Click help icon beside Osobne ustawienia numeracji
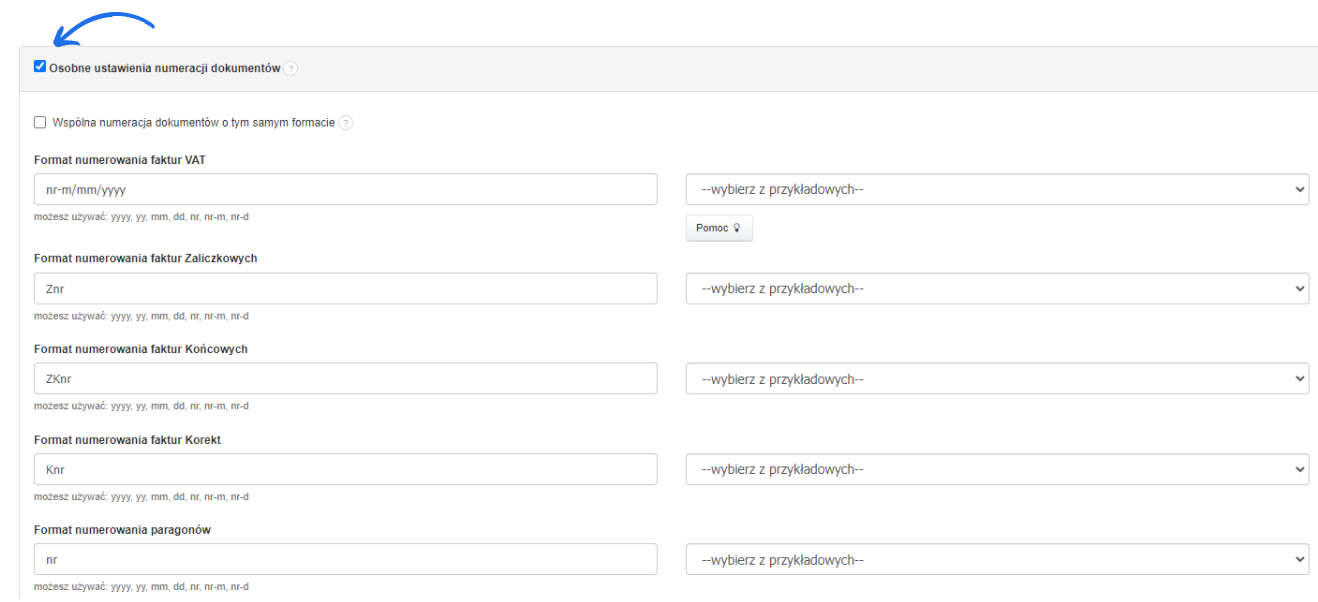This screenshot has height=602, width=1318. coord(291,69)
